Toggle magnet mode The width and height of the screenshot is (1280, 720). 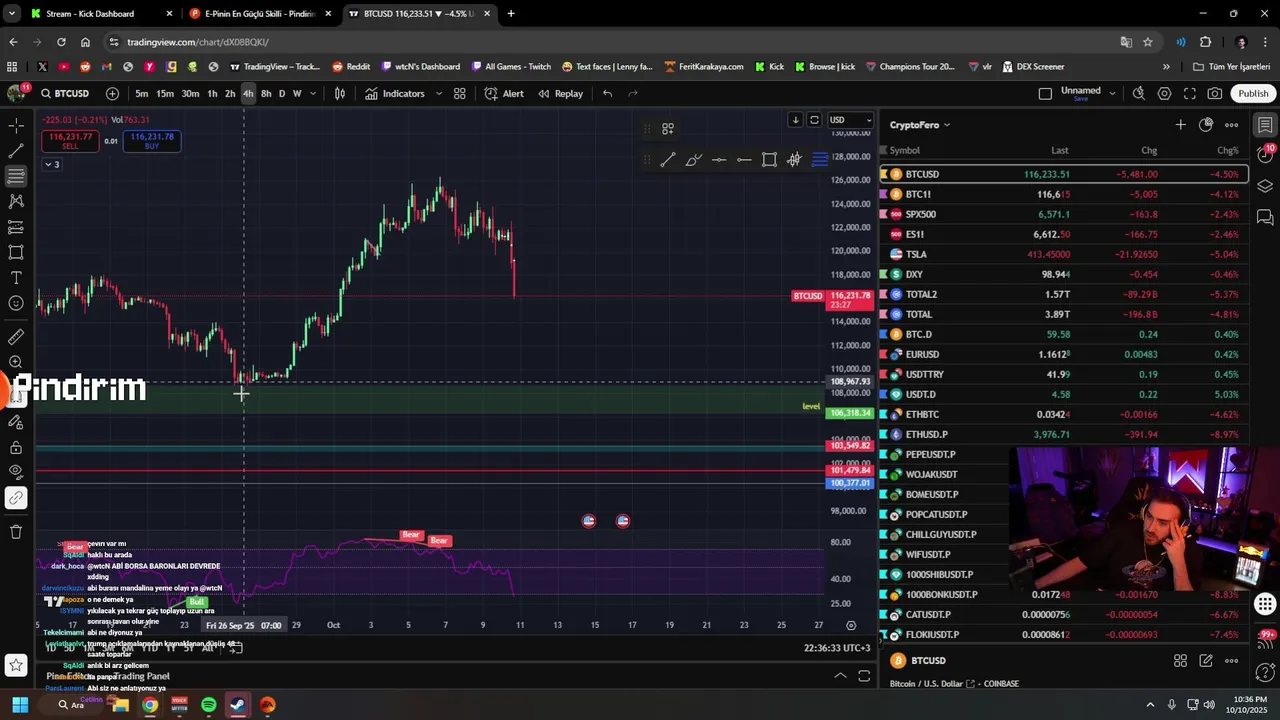click(x=16, y=396)
